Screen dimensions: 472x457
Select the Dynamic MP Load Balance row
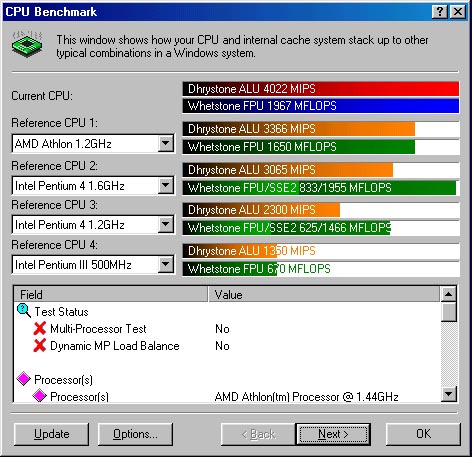227,346
